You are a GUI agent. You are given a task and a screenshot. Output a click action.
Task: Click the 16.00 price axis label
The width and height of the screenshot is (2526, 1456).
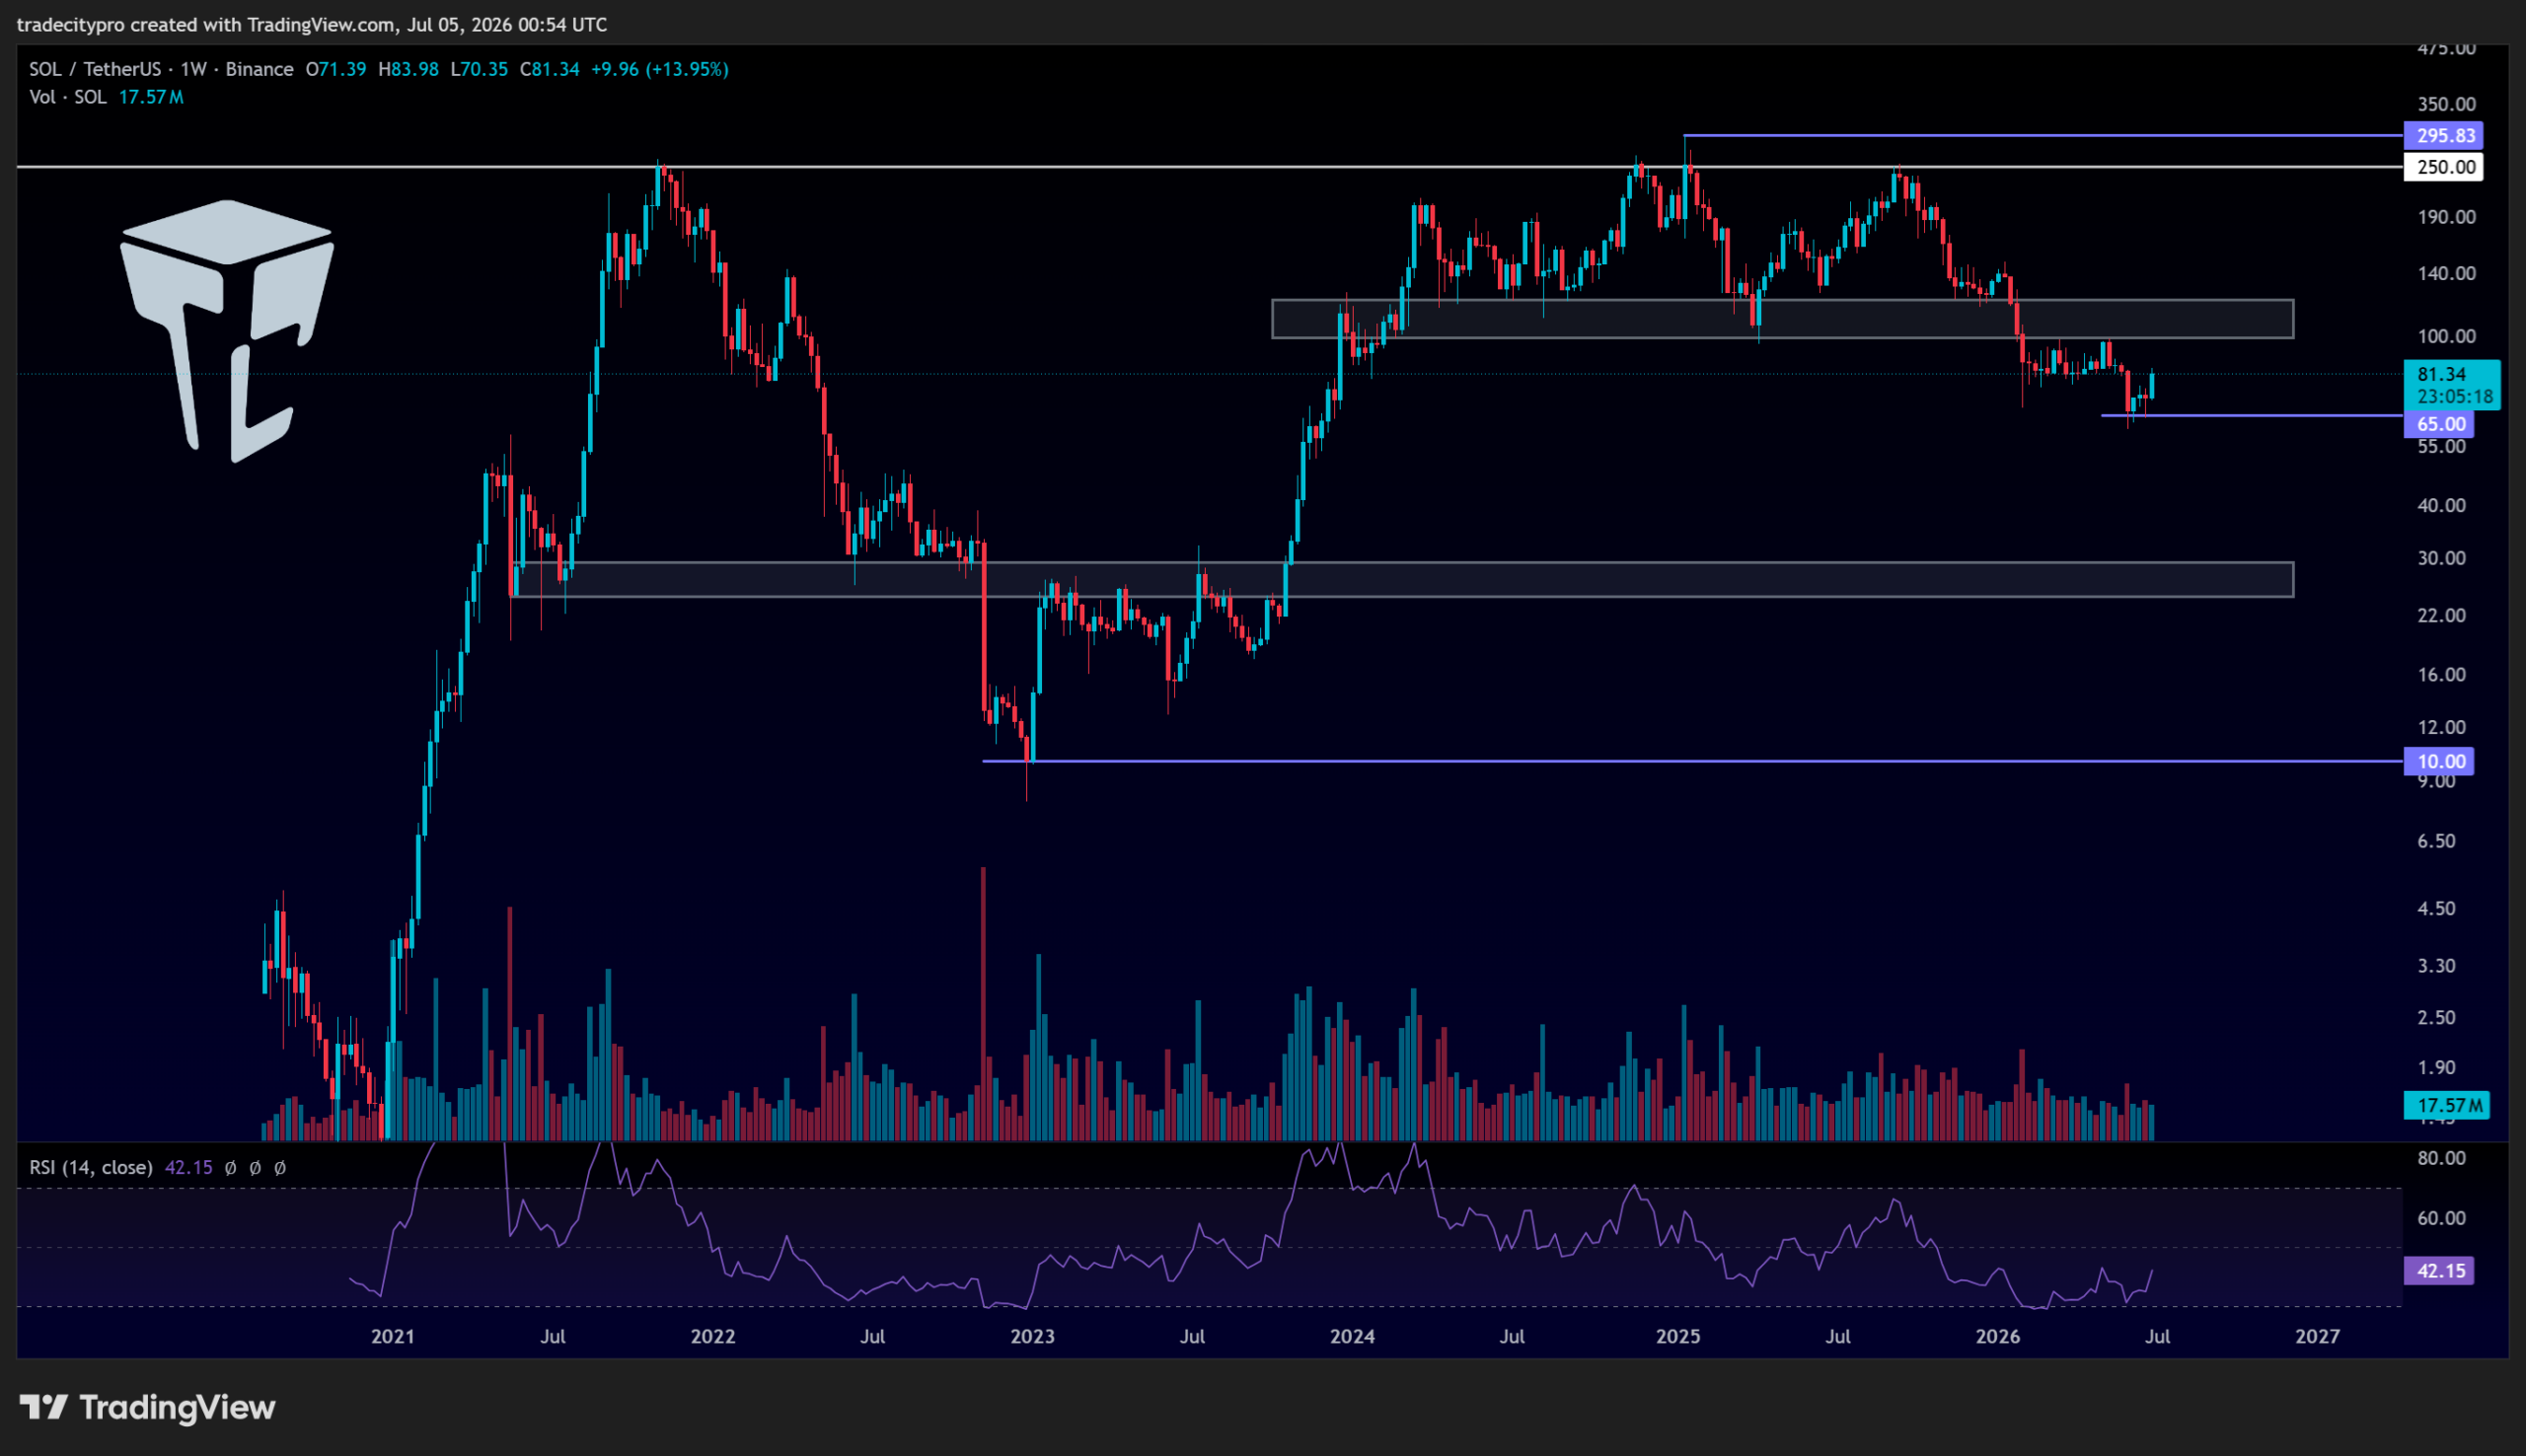(x=2441, y=674)
